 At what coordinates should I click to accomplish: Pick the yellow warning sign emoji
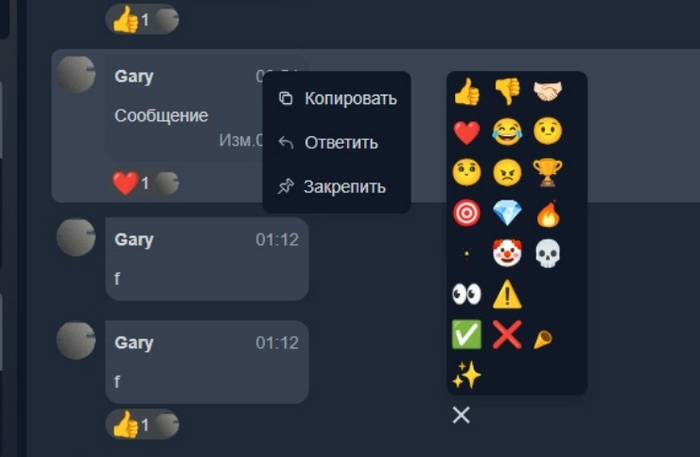pos(507,294)
